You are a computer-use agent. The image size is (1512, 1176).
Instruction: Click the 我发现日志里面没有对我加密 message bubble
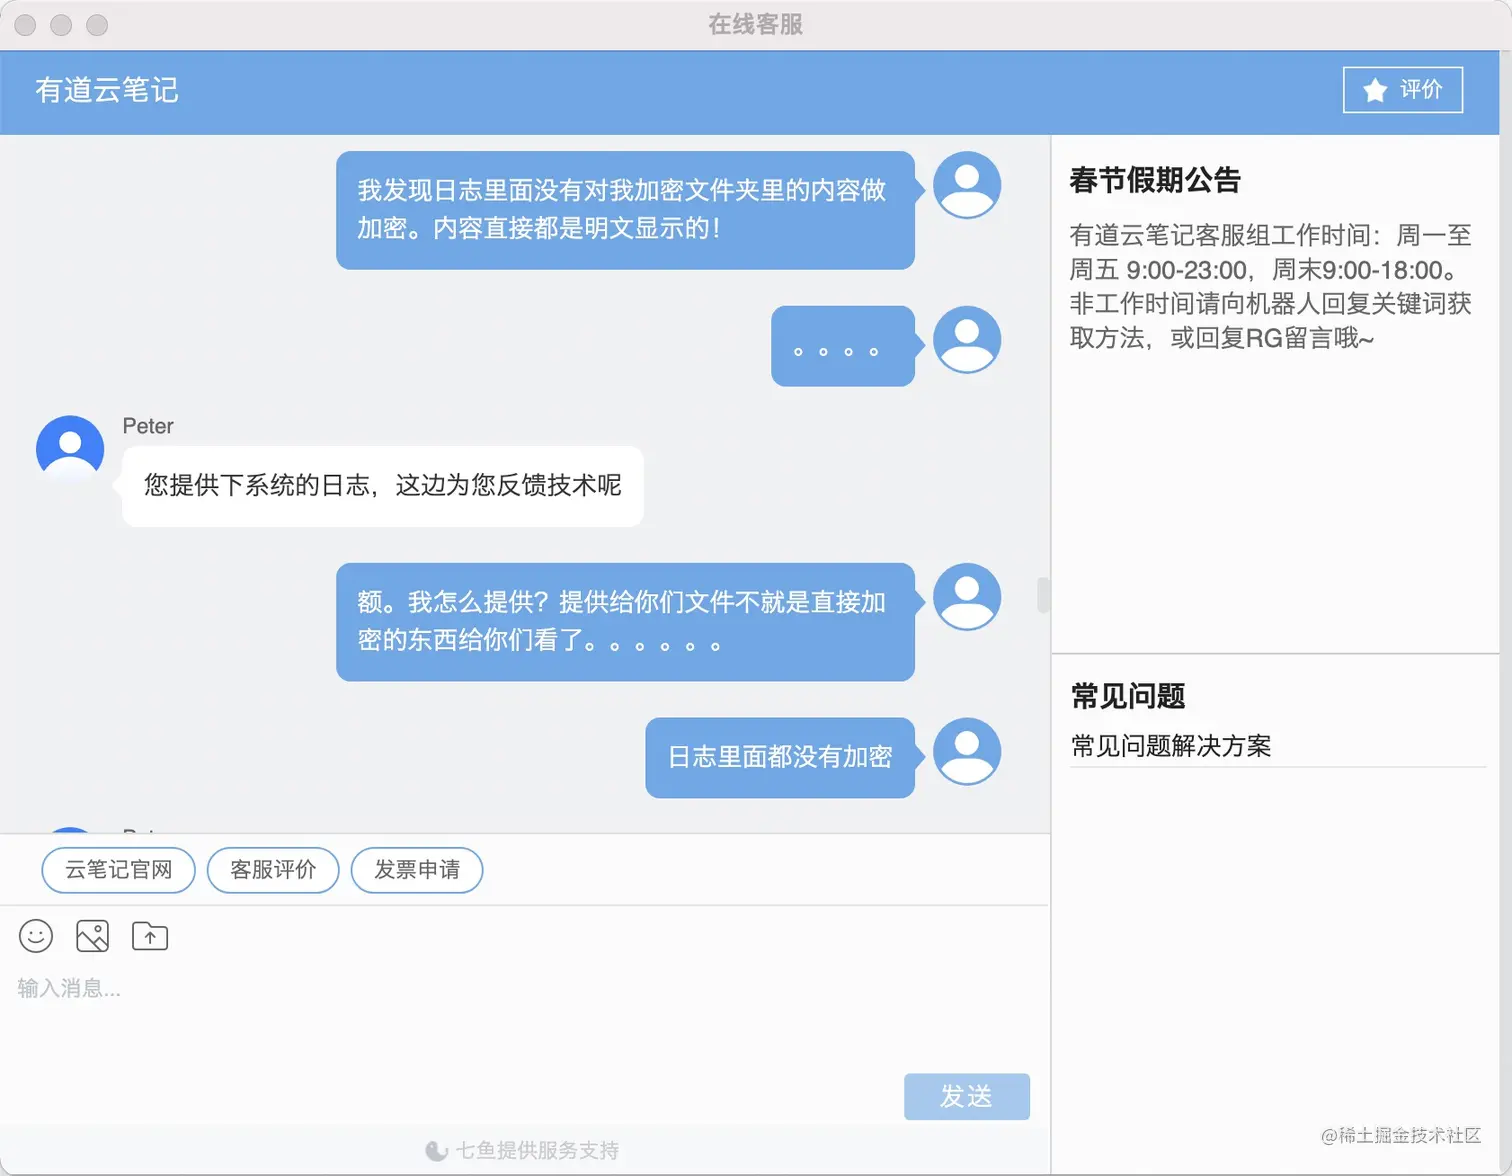click(626, 210)
